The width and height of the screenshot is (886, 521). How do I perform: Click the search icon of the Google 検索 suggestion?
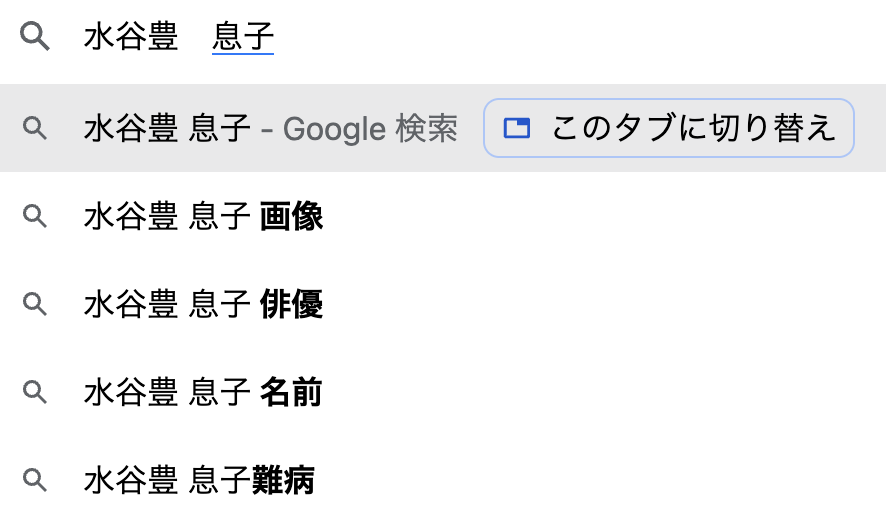pos(35,128)
